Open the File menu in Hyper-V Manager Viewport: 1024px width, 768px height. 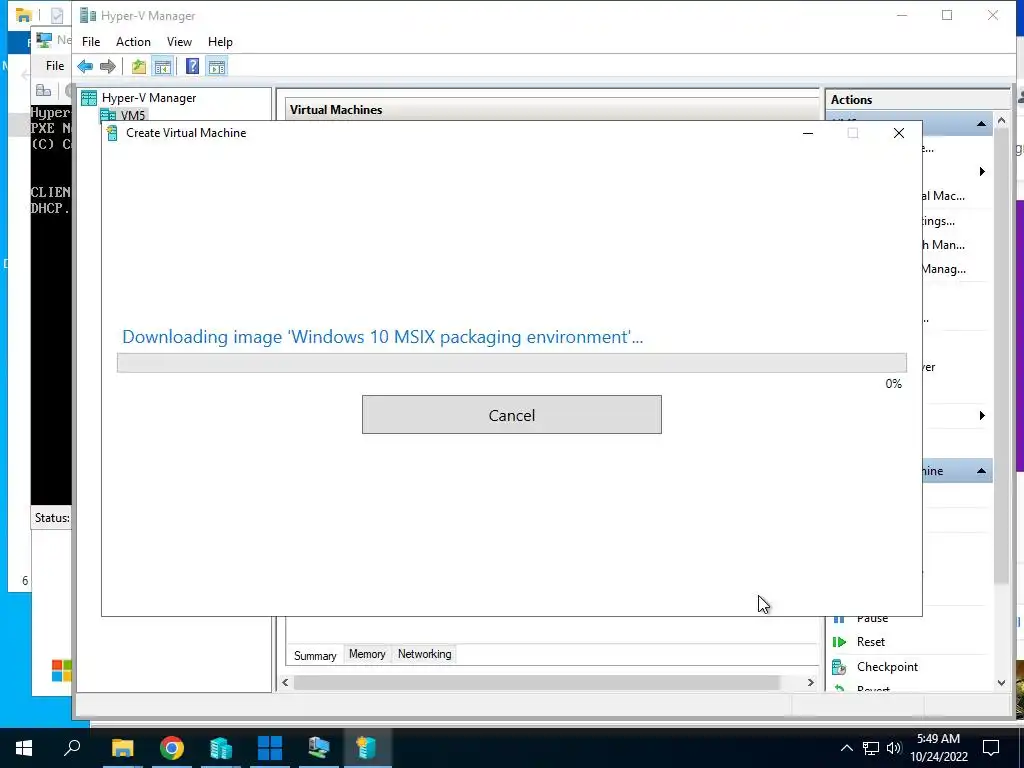click(91, 42)
